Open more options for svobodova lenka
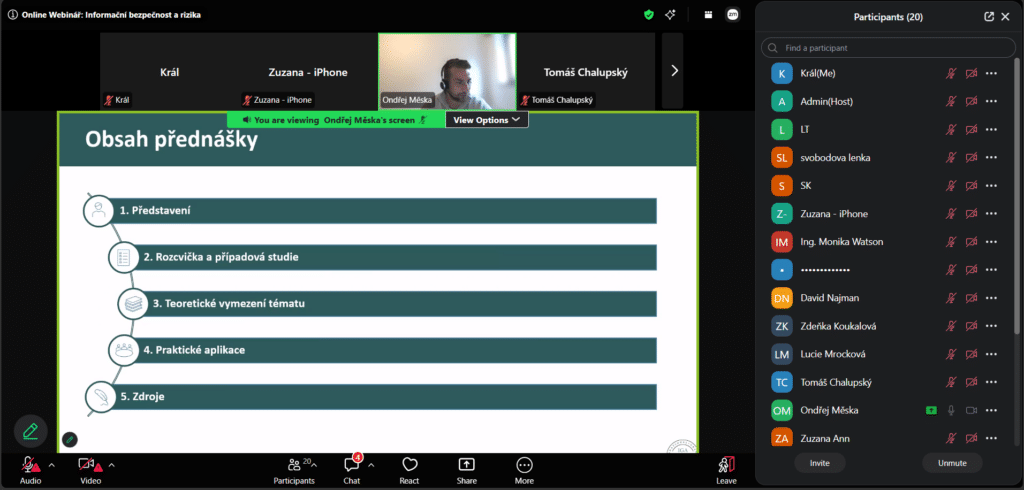This screenshot has height=490, width=1024. (x=991, y=157)
